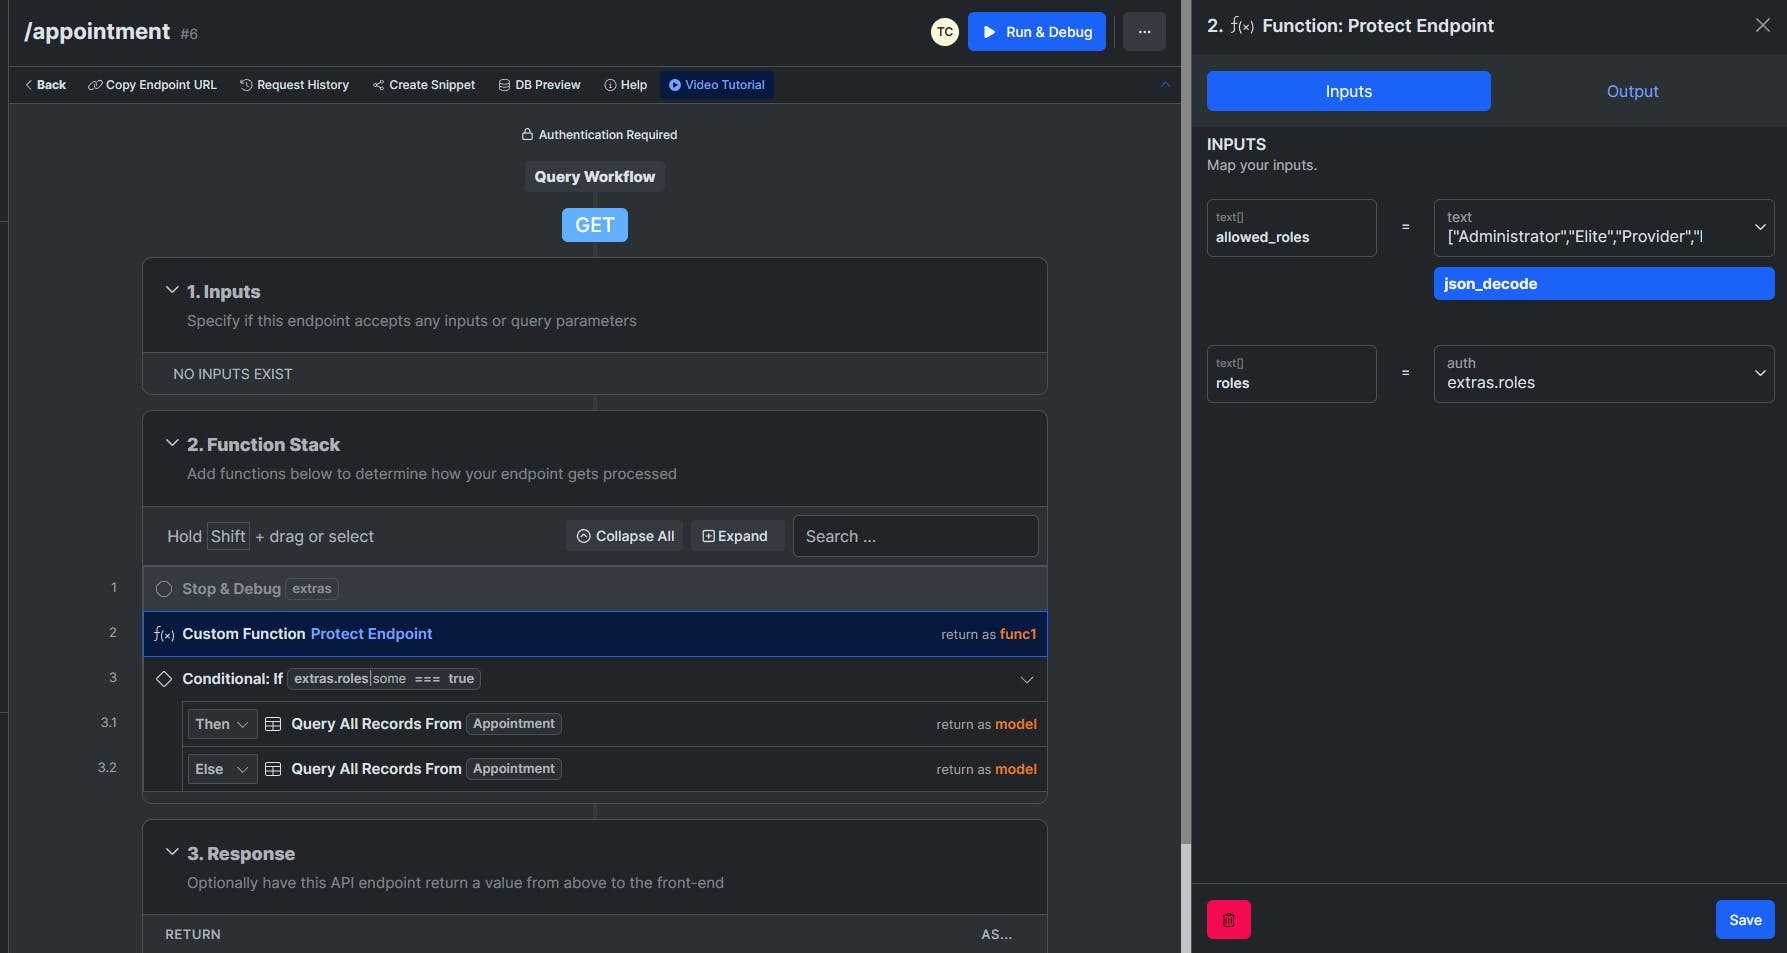Click the Expand button
This screenshot has height=953, width=1787.
[x=736, y=536]
